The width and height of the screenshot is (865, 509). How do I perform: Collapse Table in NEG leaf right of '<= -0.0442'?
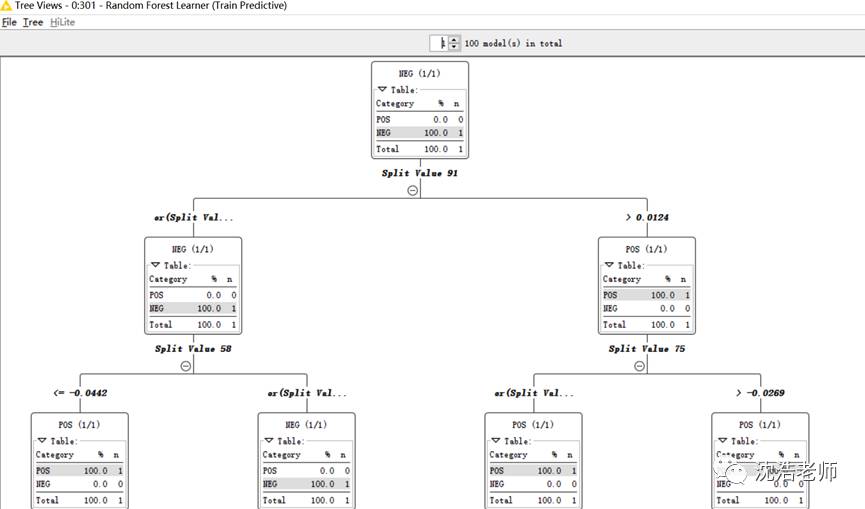pos(269,441)
